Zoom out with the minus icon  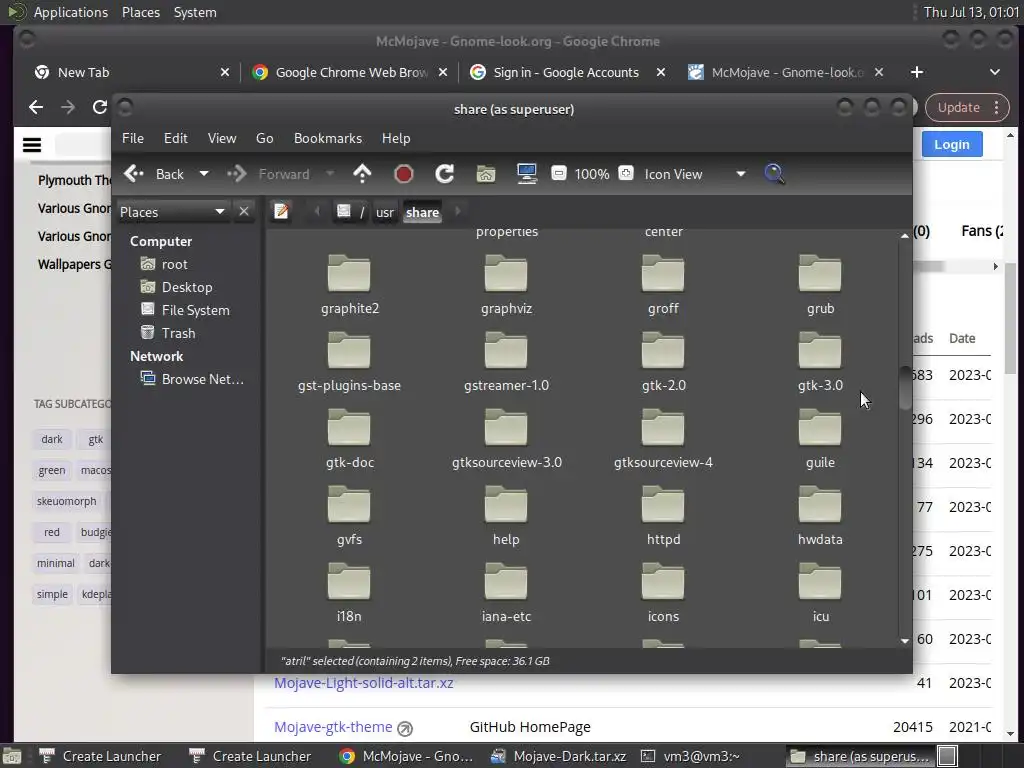[558, 173]
